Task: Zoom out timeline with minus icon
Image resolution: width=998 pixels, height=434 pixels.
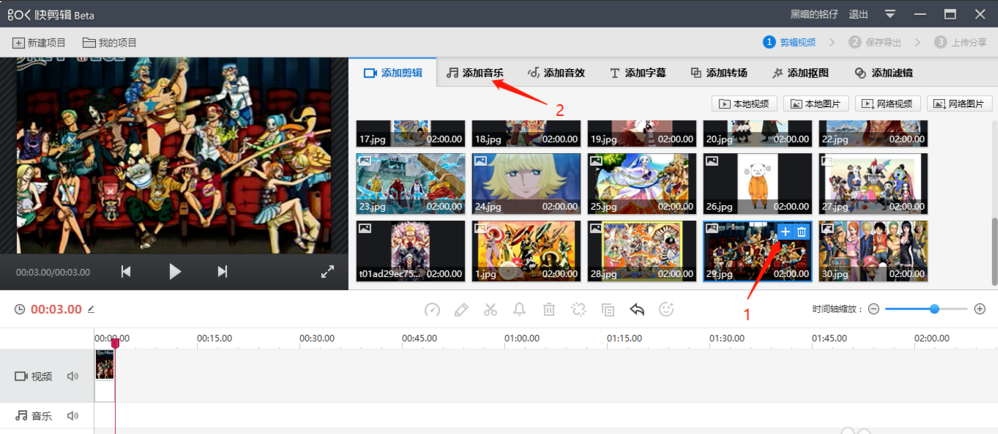Action: tap(874, 309)
